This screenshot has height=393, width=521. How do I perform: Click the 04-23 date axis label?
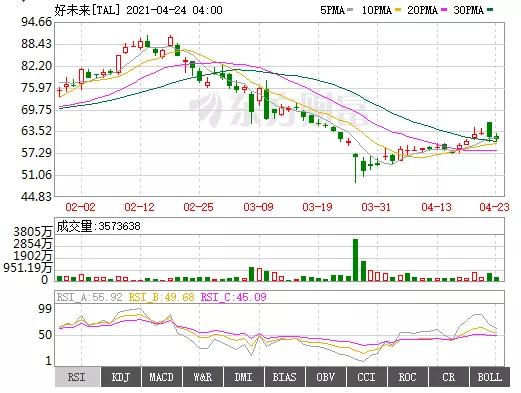pyautogui.click(x=495, y=207)
